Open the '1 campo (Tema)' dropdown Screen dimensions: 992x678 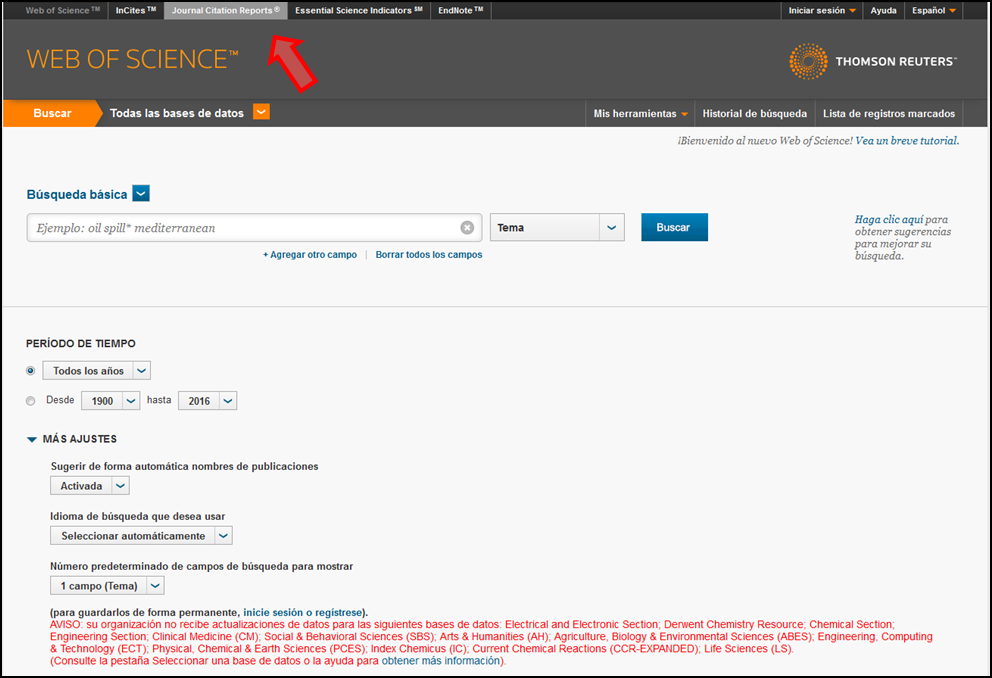107,586
